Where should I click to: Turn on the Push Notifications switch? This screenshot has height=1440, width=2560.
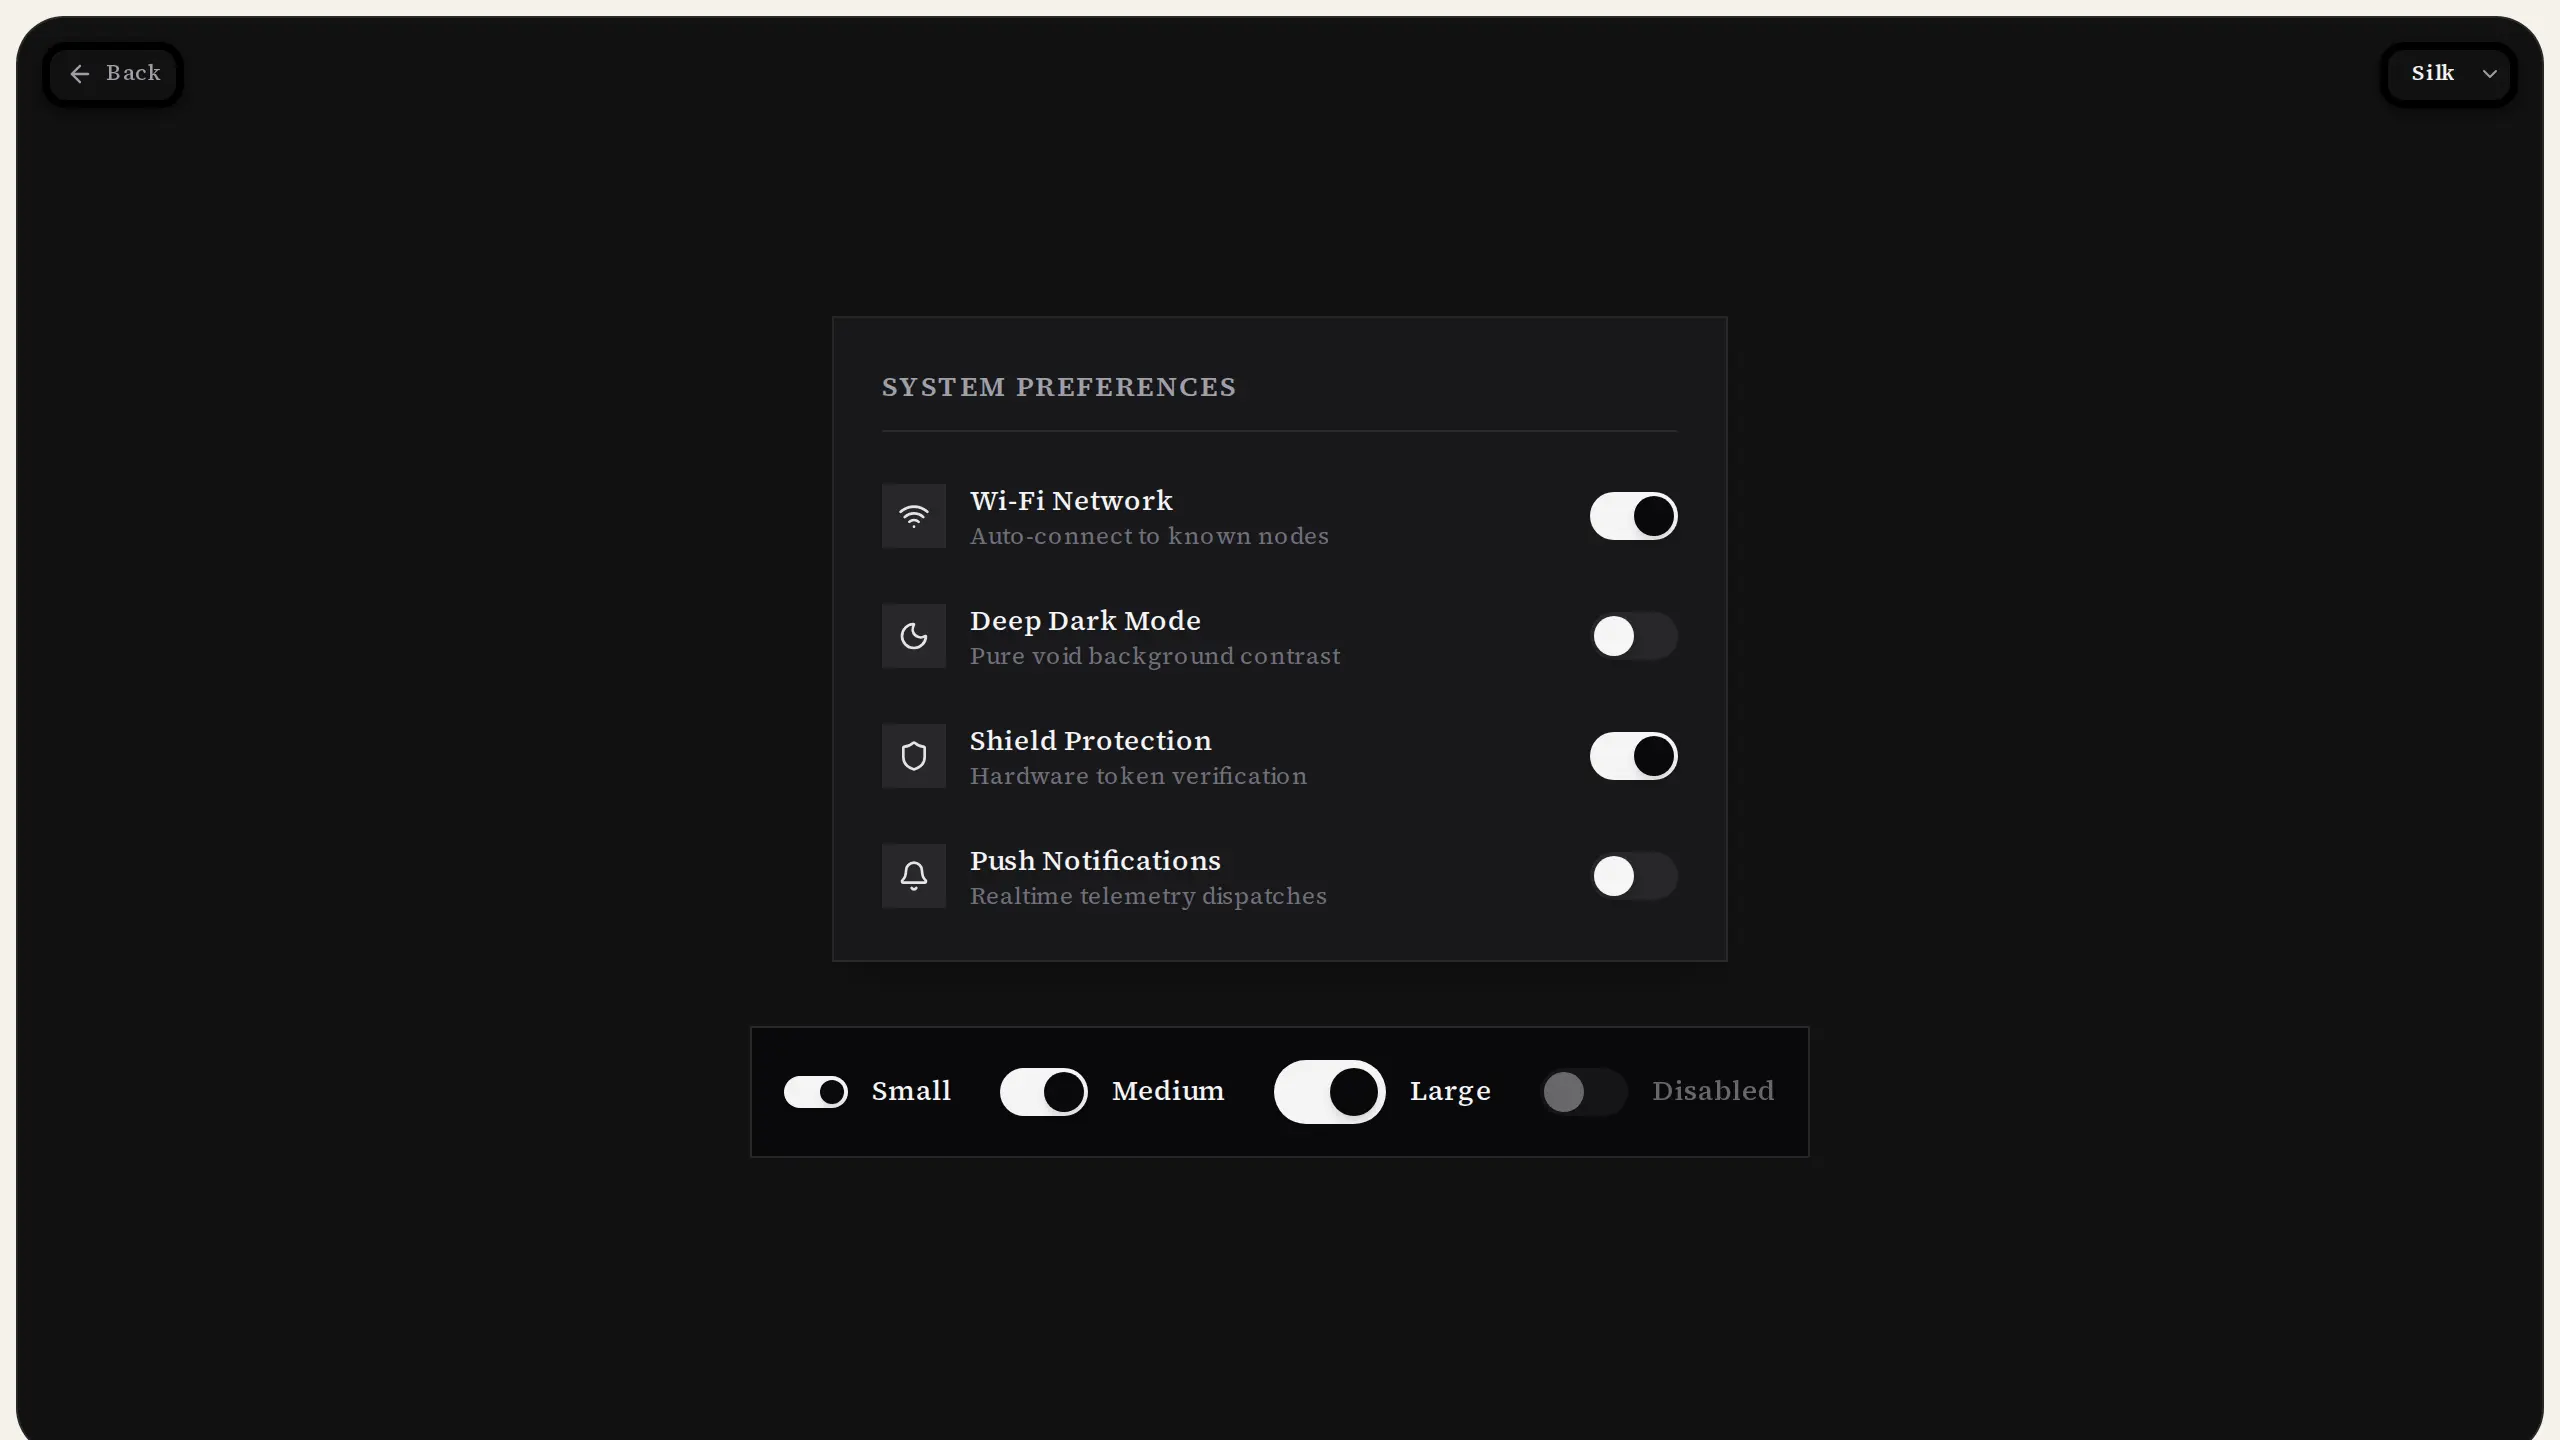(x=1633, y=876)
